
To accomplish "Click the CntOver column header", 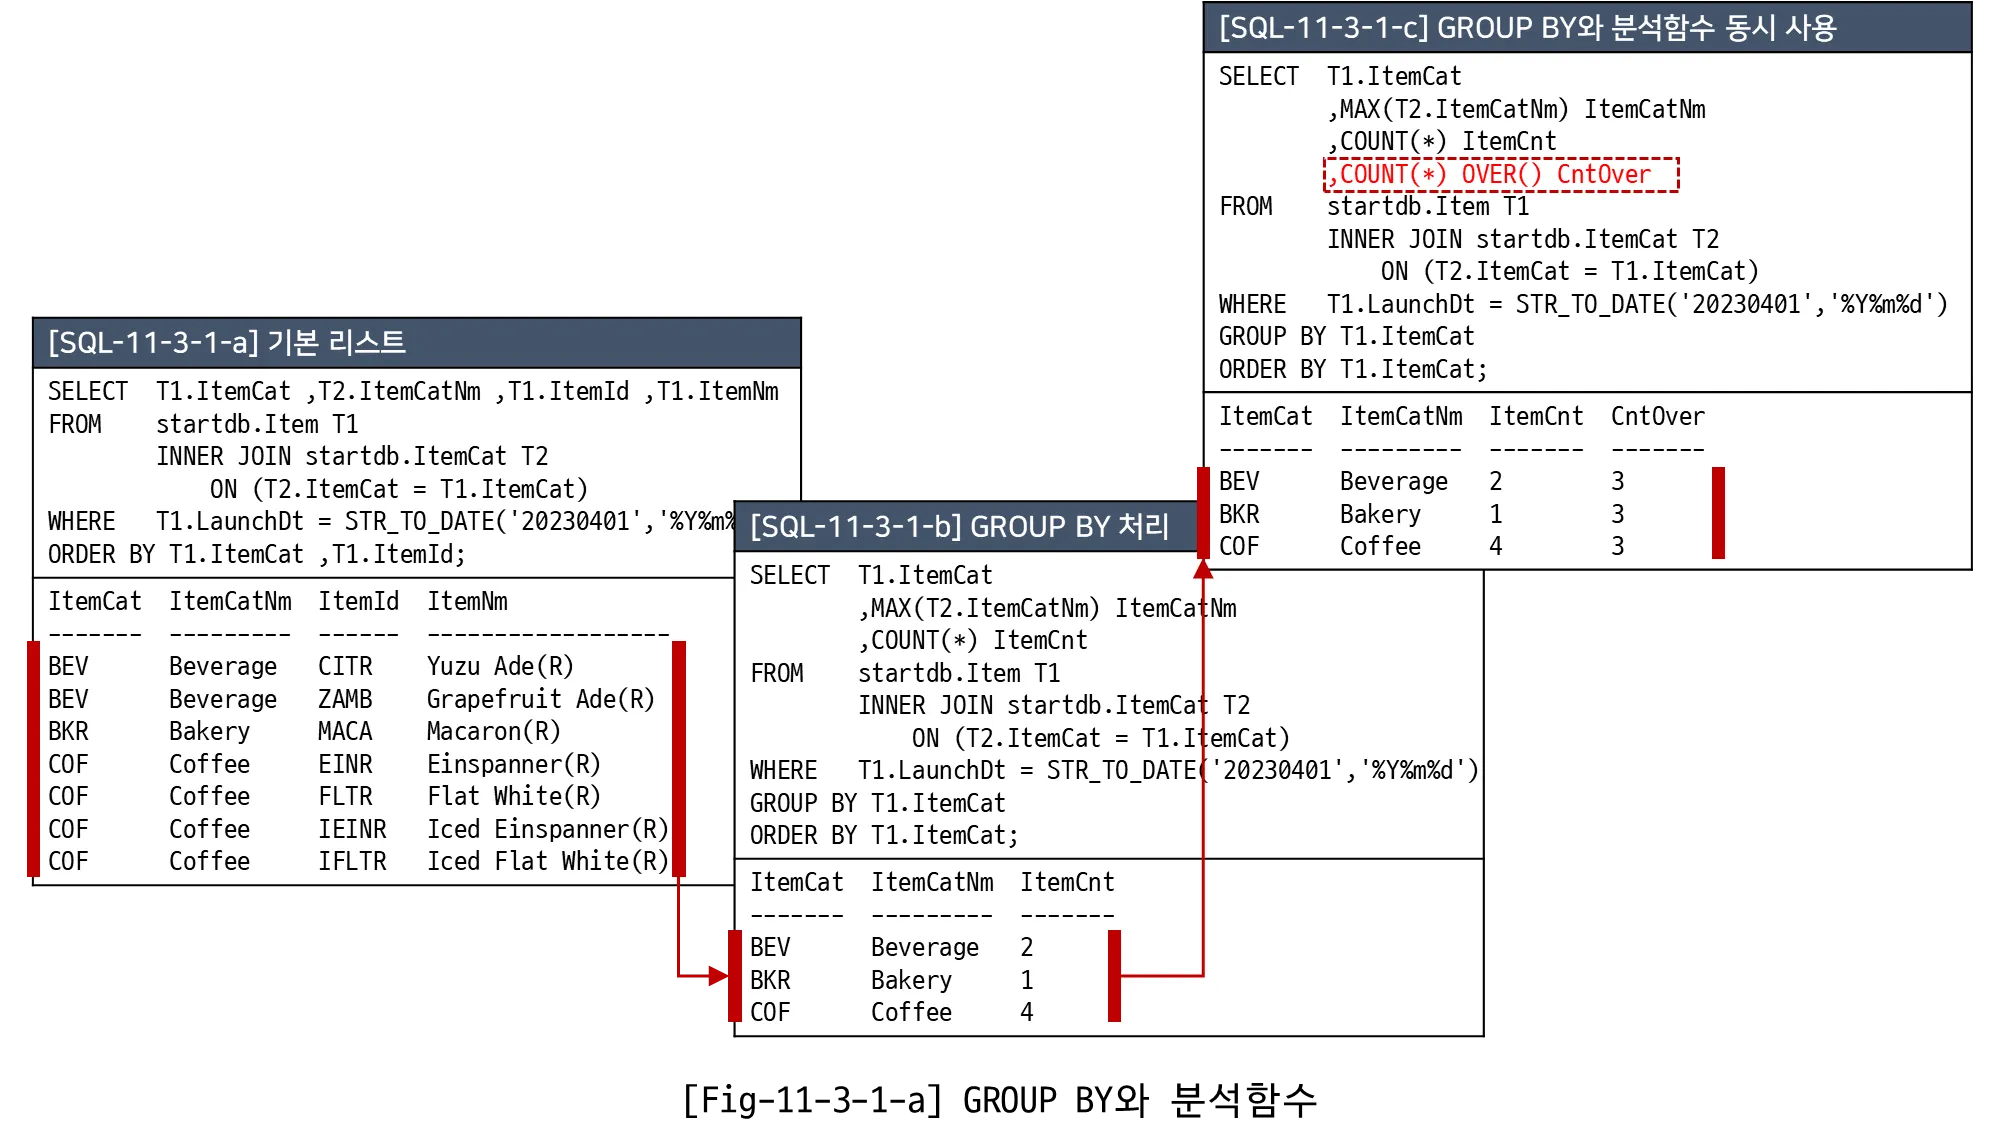I will pos(1657,416).
